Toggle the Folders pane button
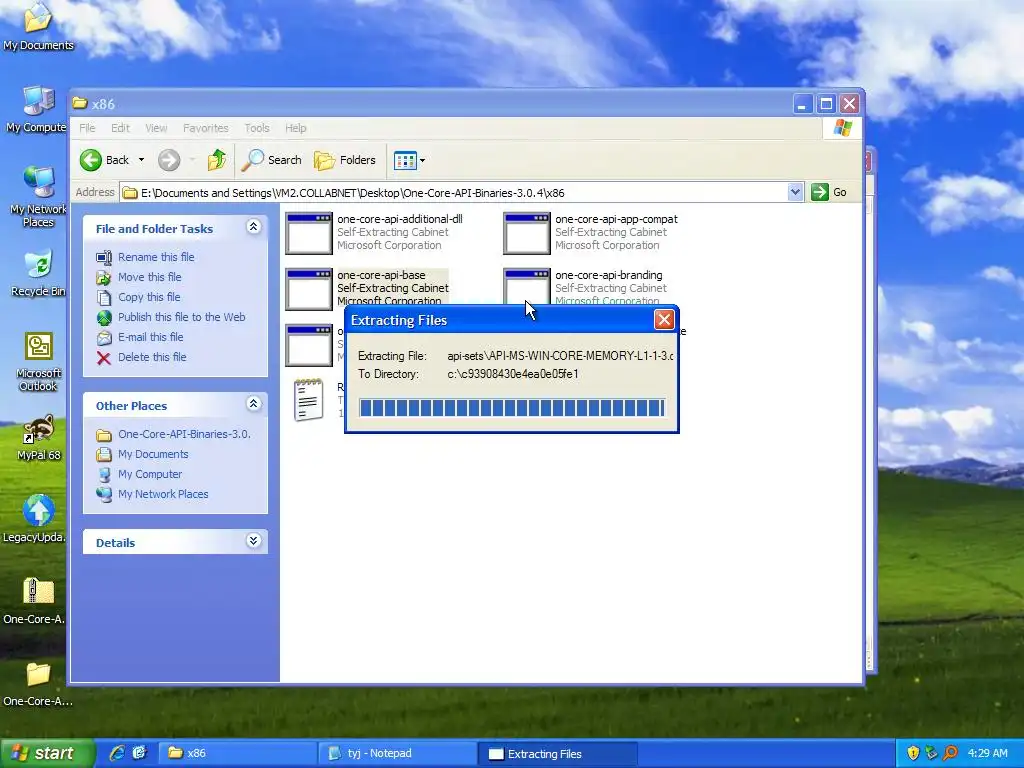This screenshot has height=768, width=1024. 345,160
